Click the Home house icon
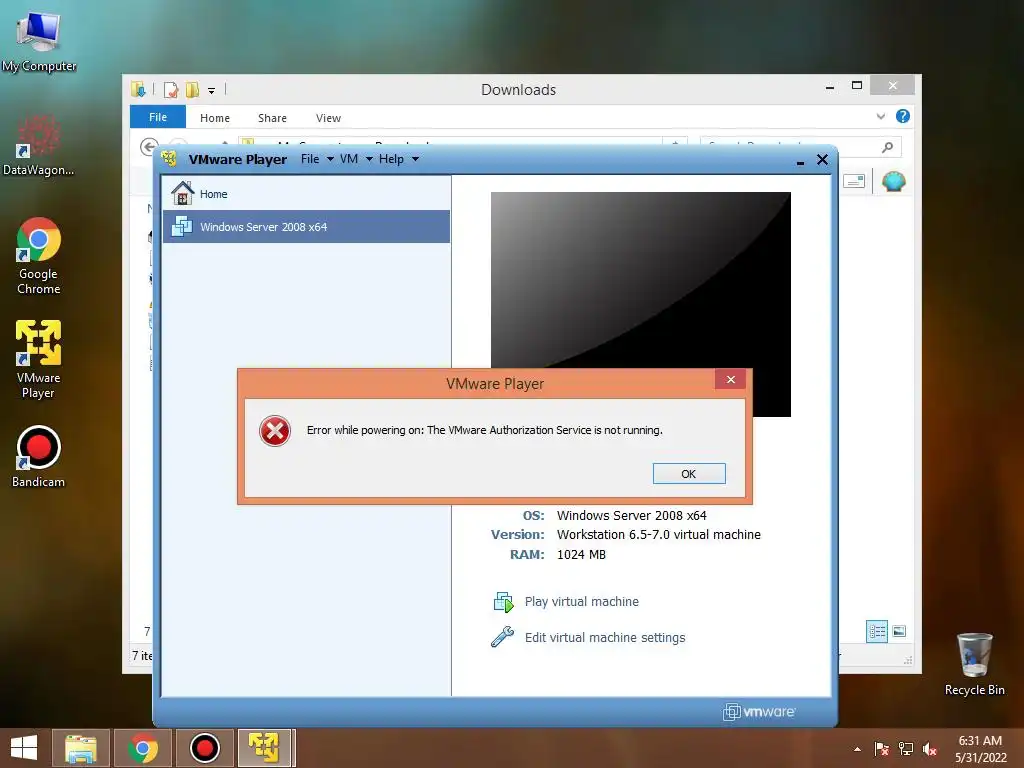 coord(182,193)
